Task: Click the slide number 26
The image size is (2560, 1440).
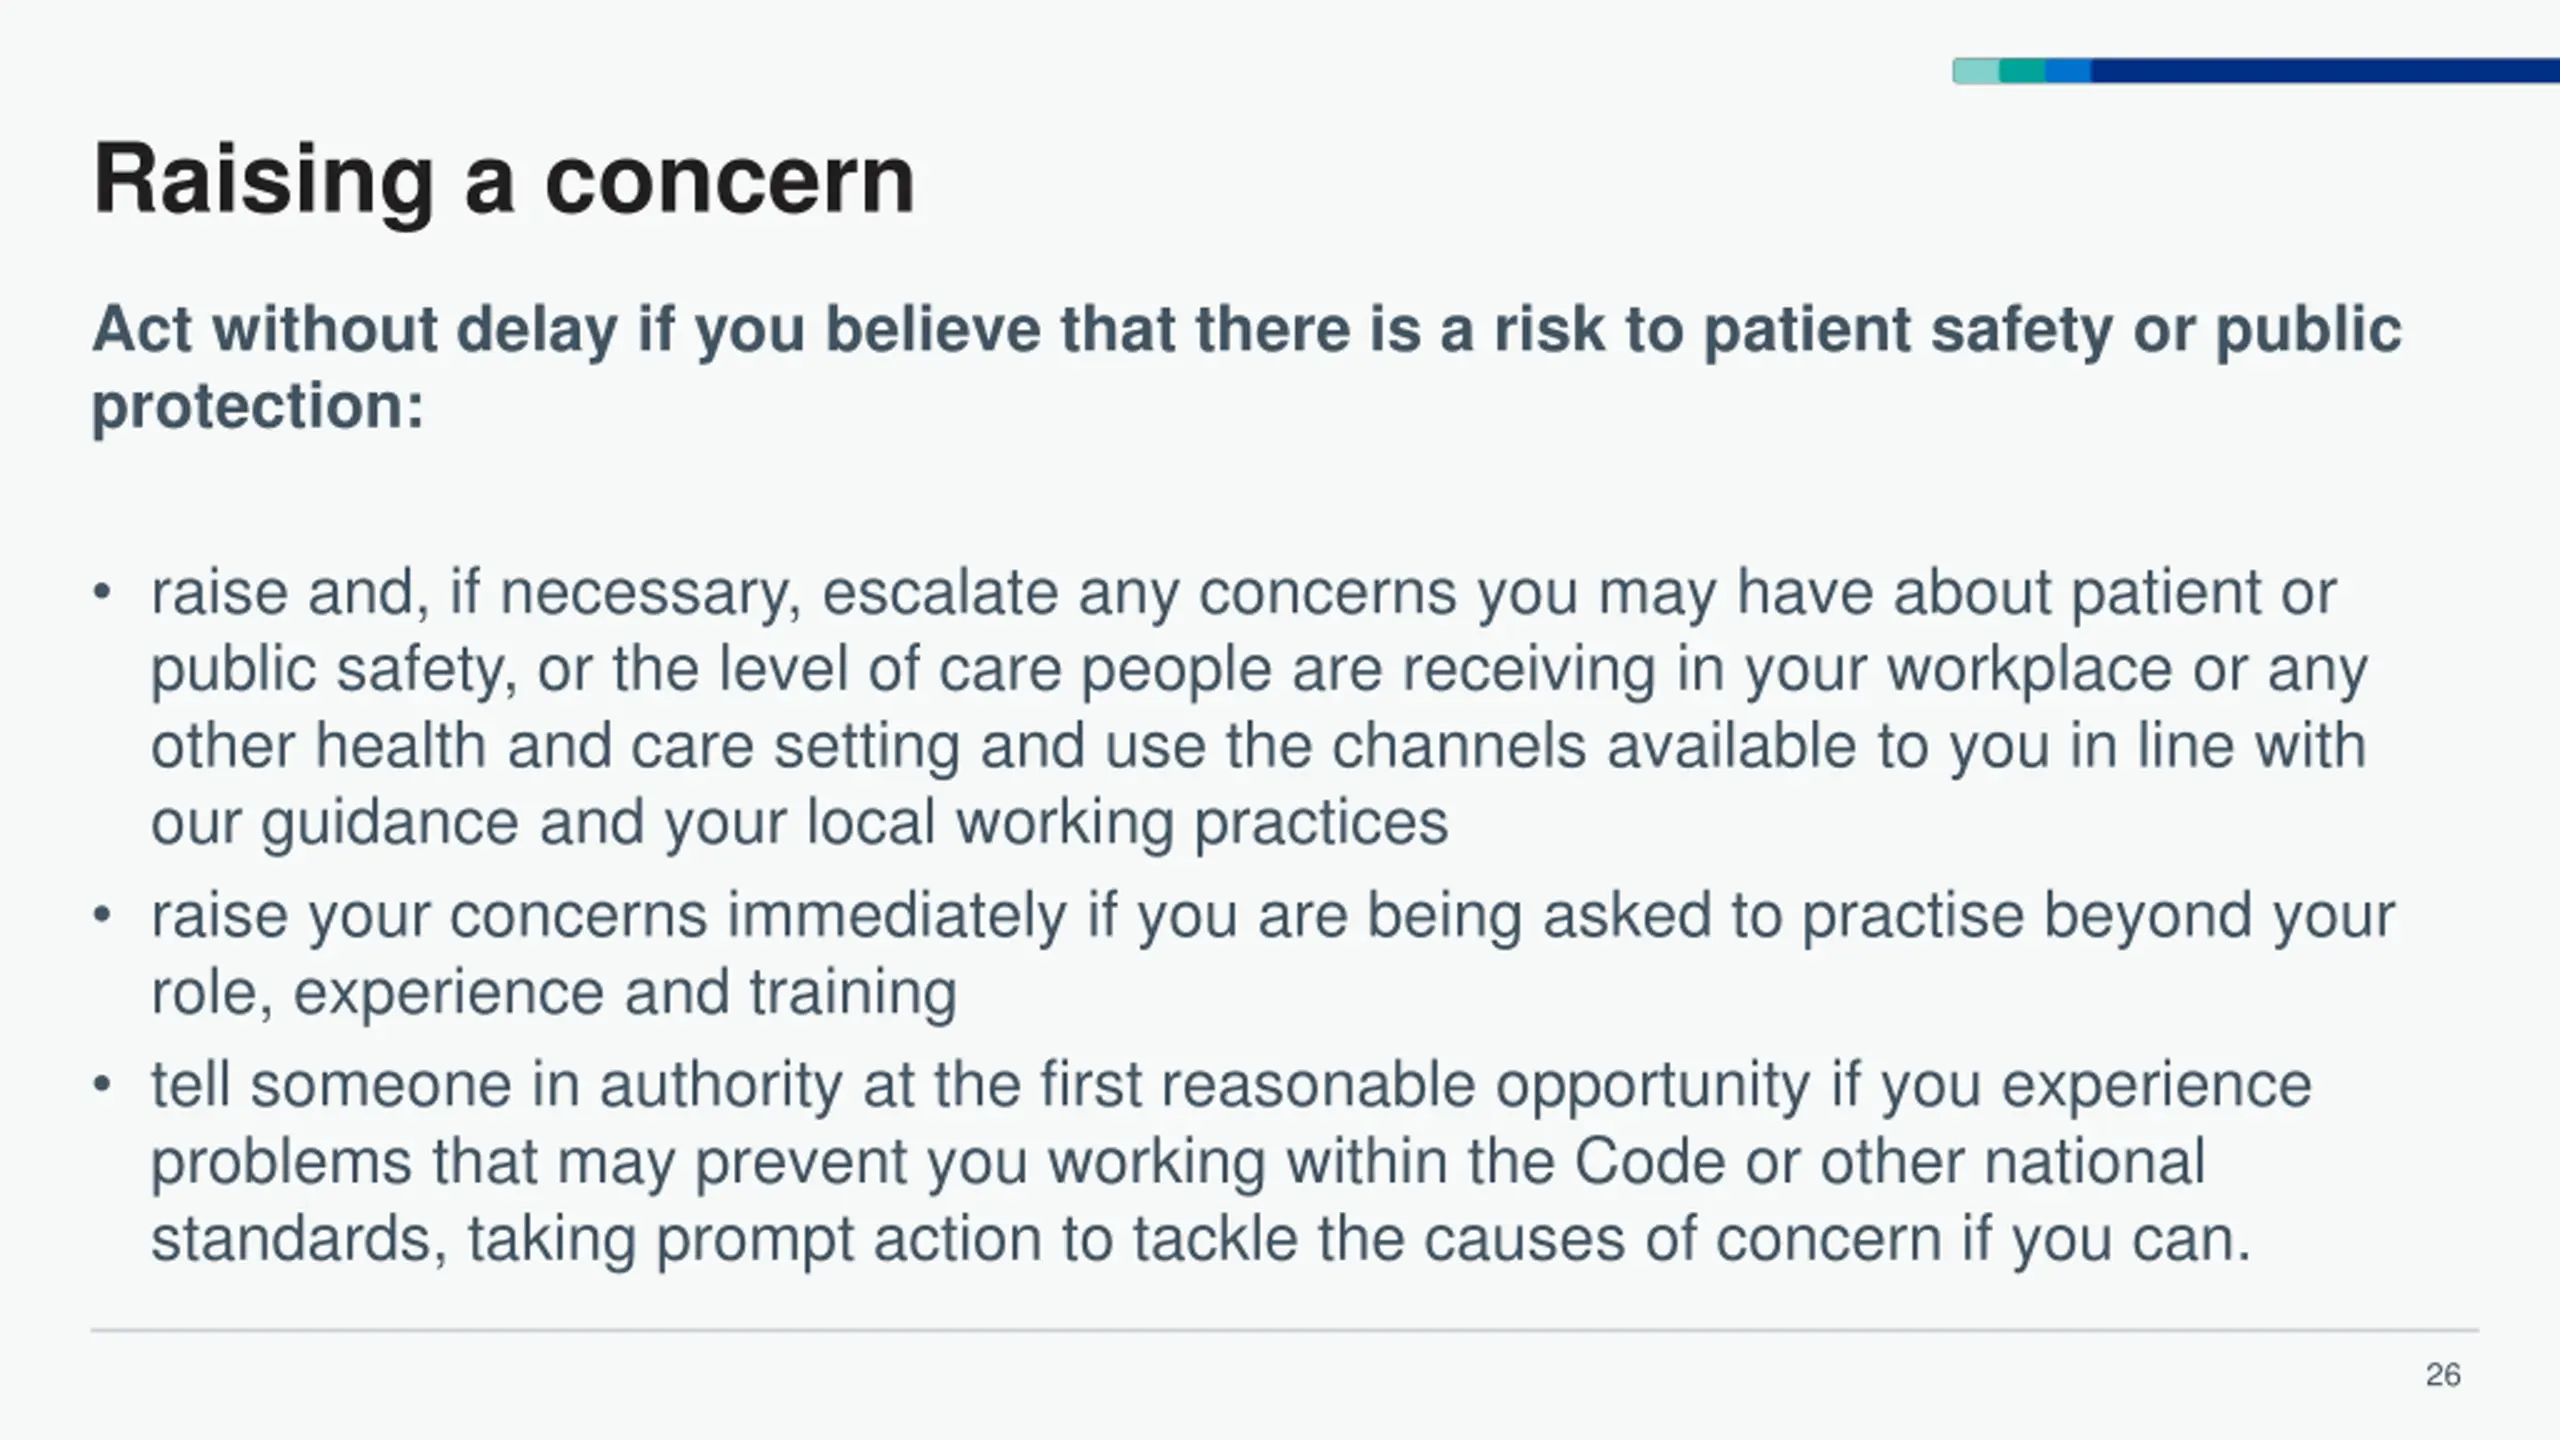Action: [x=2443, y=1375]
